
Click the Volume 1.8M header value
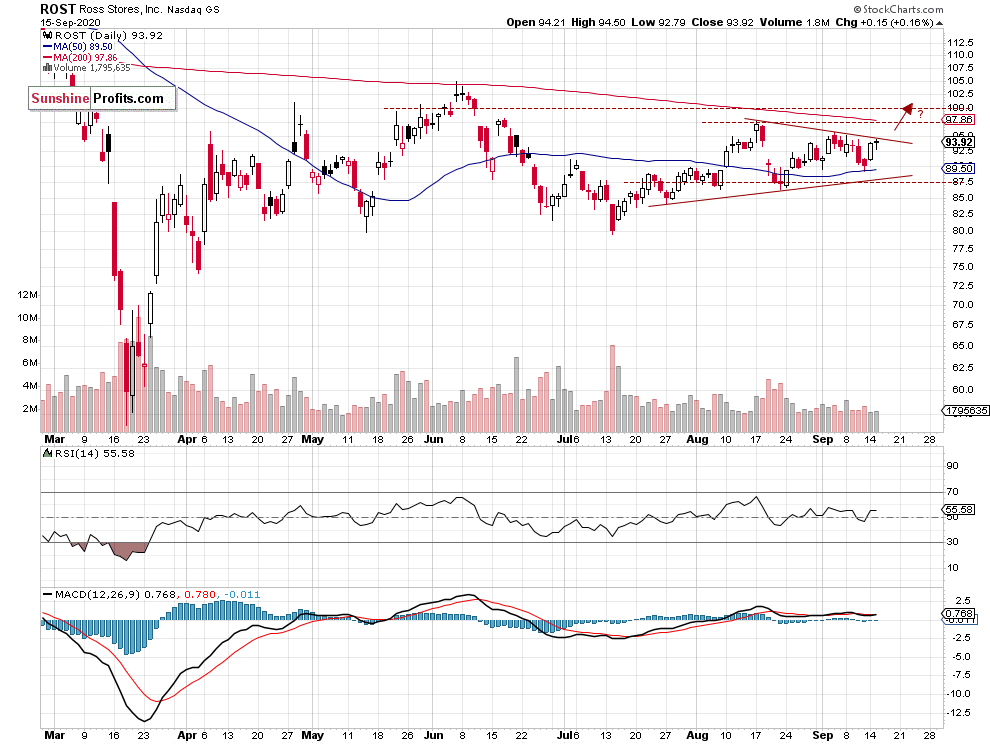click(x=795, y=22)
